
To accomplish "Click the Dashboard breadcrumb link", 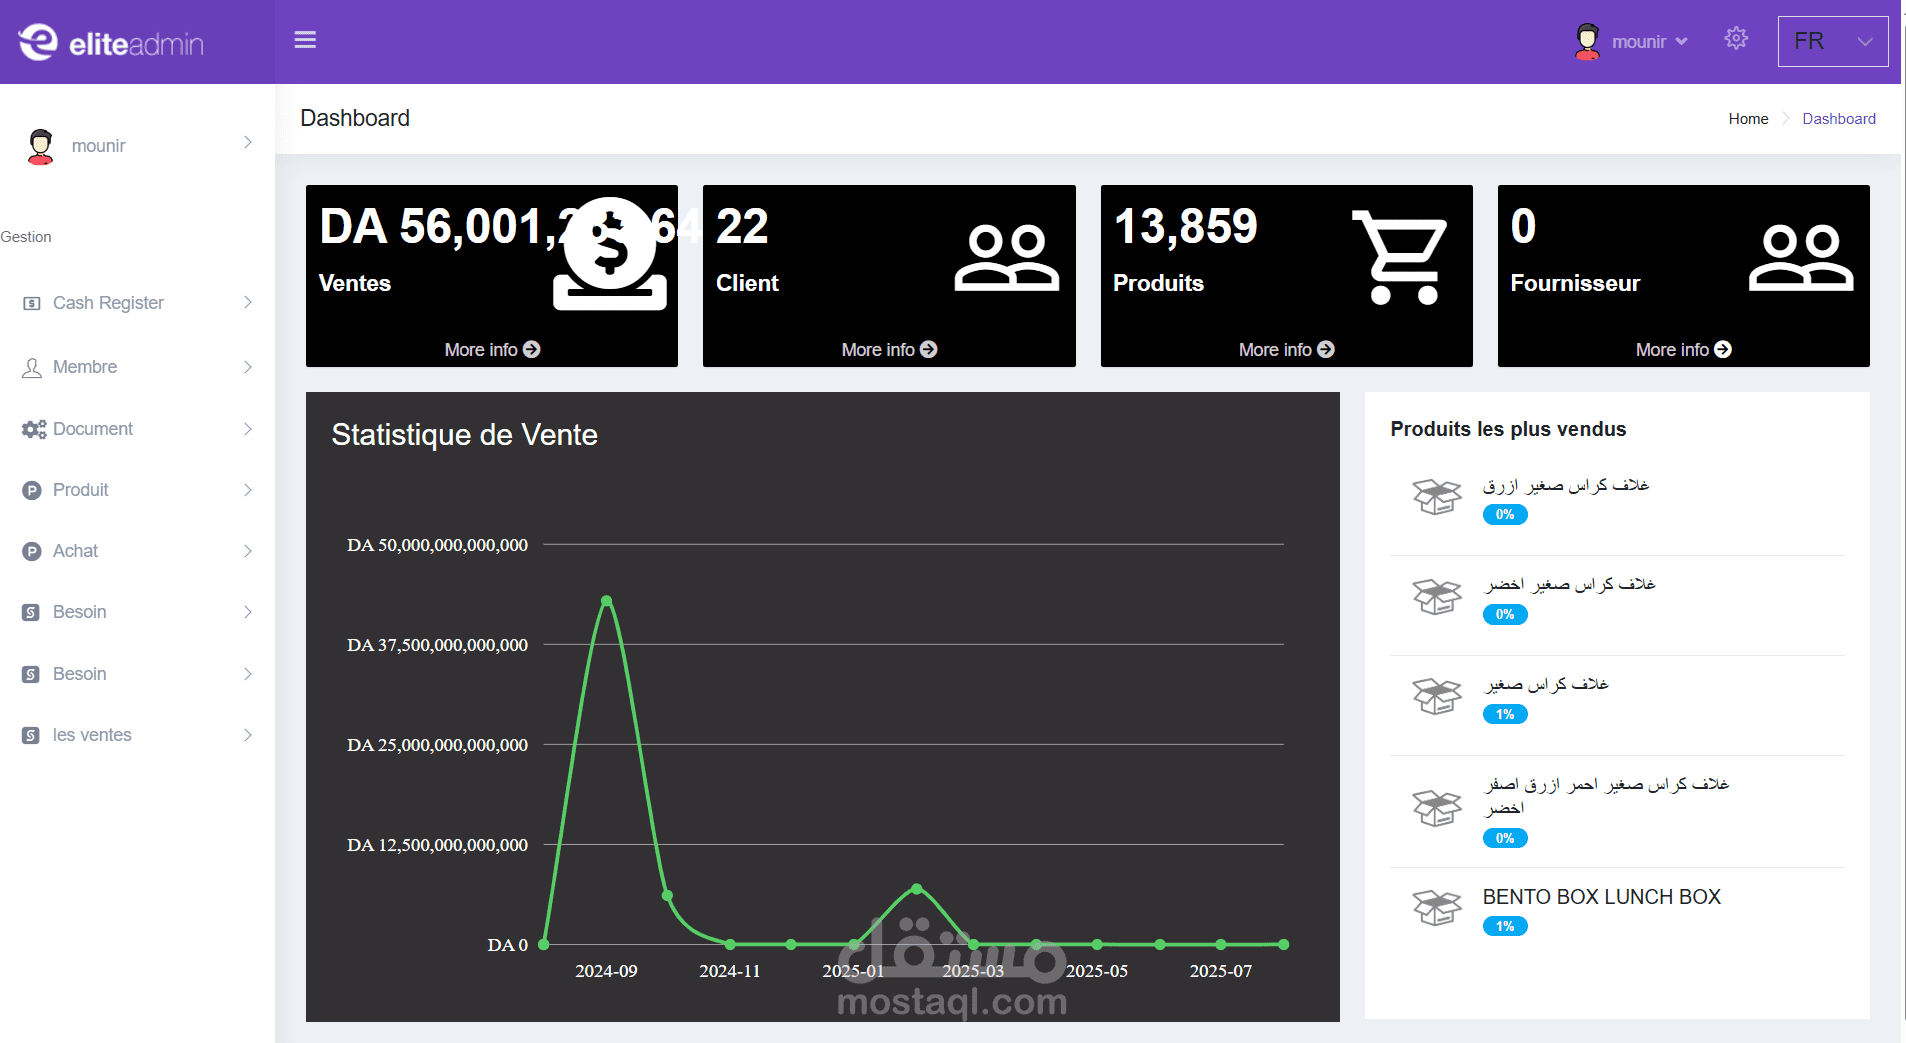I will click(1839, 119).
